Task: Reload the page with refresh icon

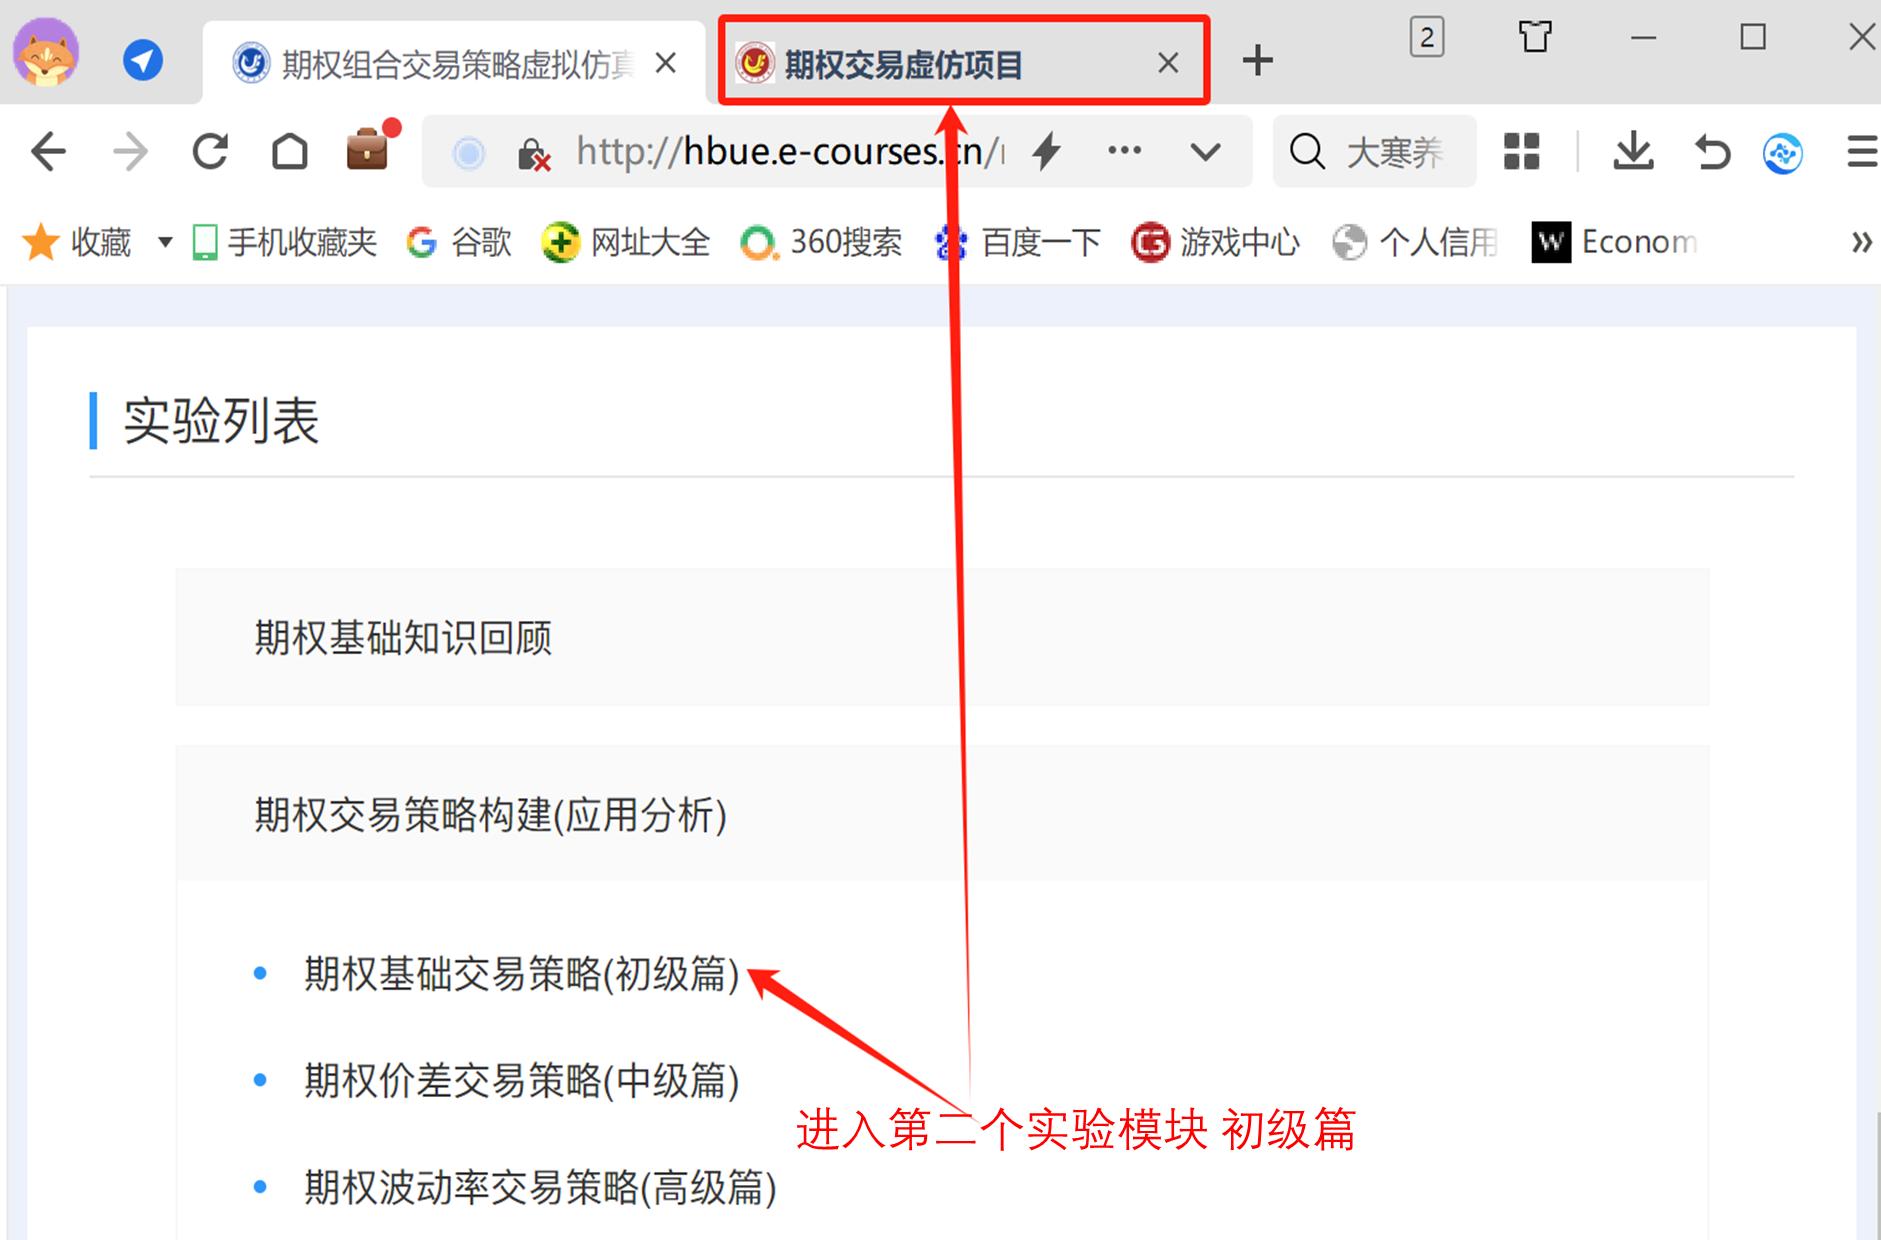Action: pyautogui.click(x=210, y=152)
